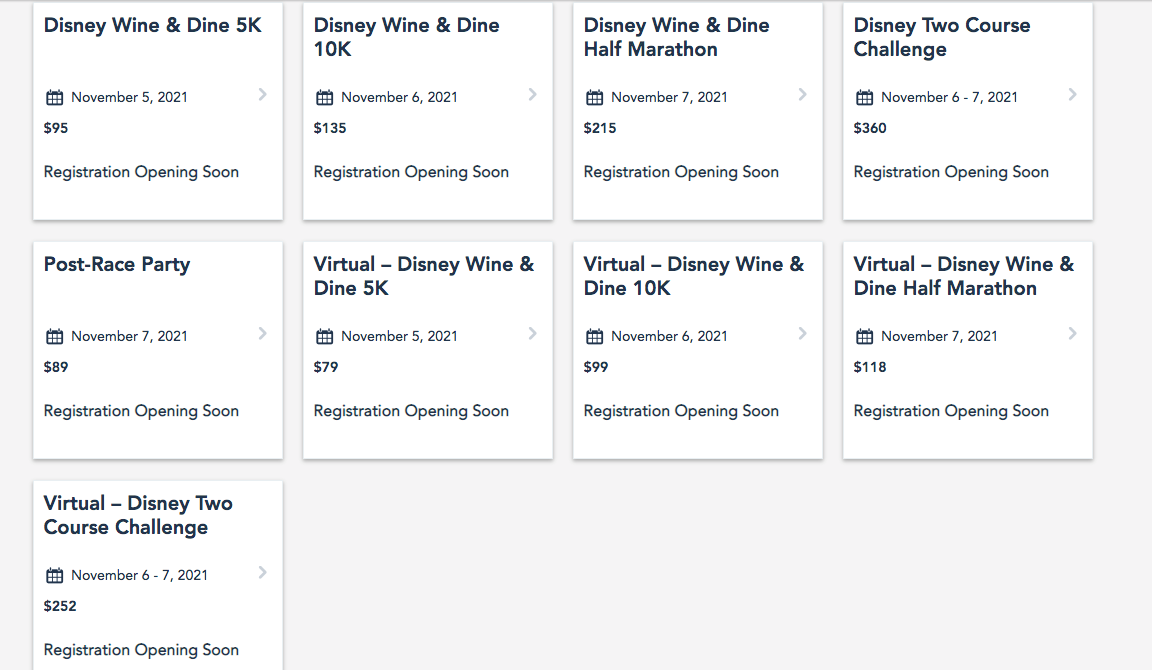This screenshot has height=670, width=1152.
Task: Select Virtual – Disney Wine & Dine 10K title
Action: point(693,276)
